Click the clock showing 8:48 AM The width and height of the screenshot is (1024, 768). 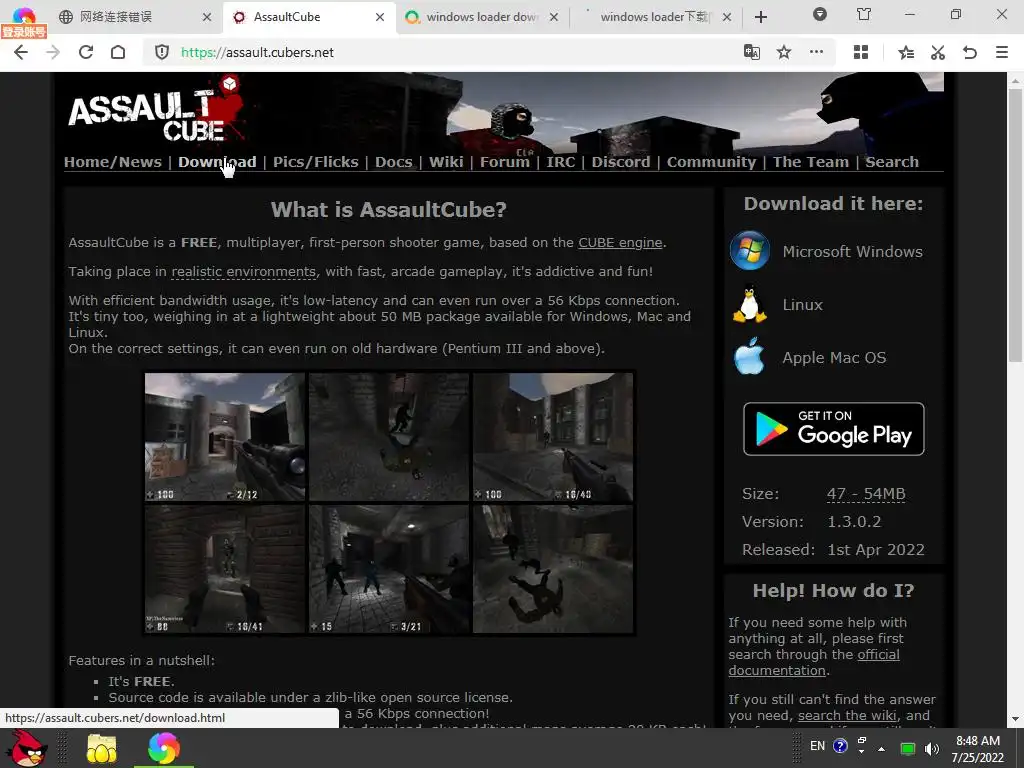tap(977, 741)
